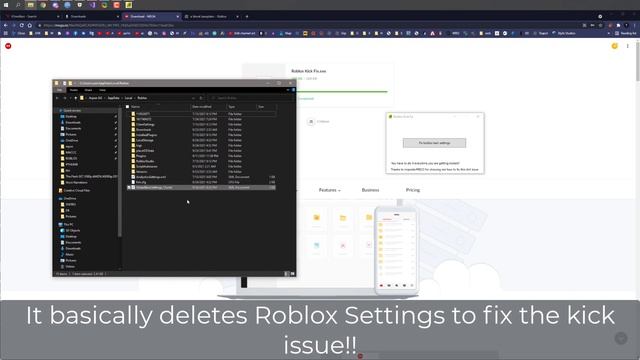
Task: Go up one folder in Explorer
Action: [x=76, y=98]
